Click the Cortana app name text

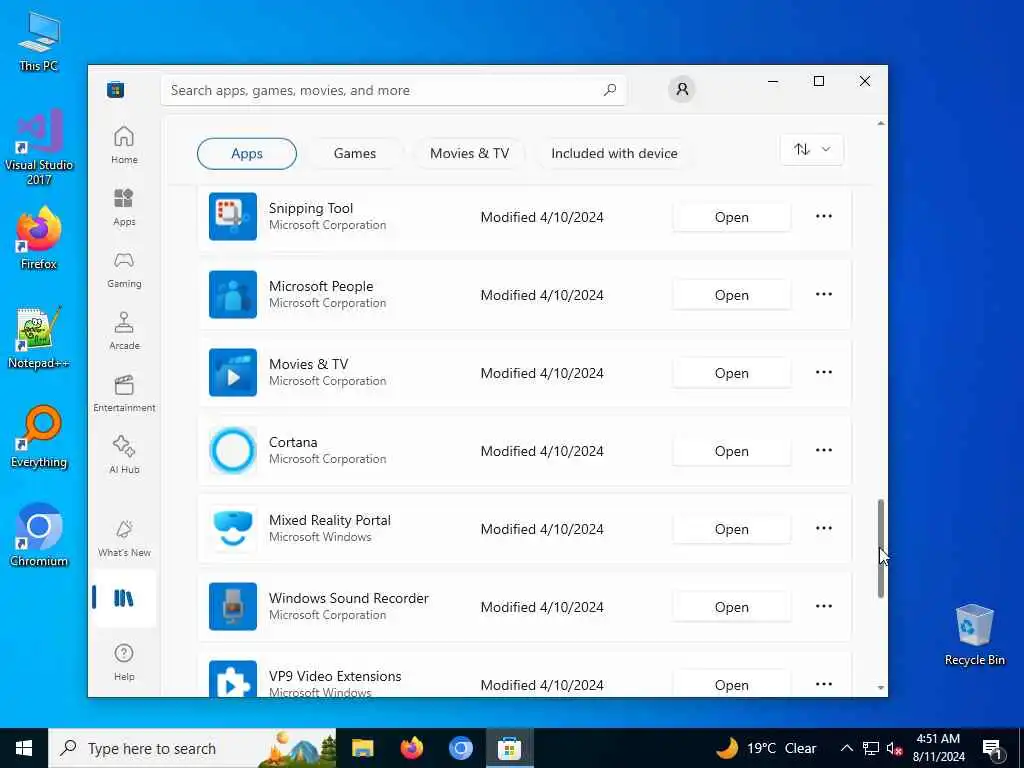pos(293,442)
